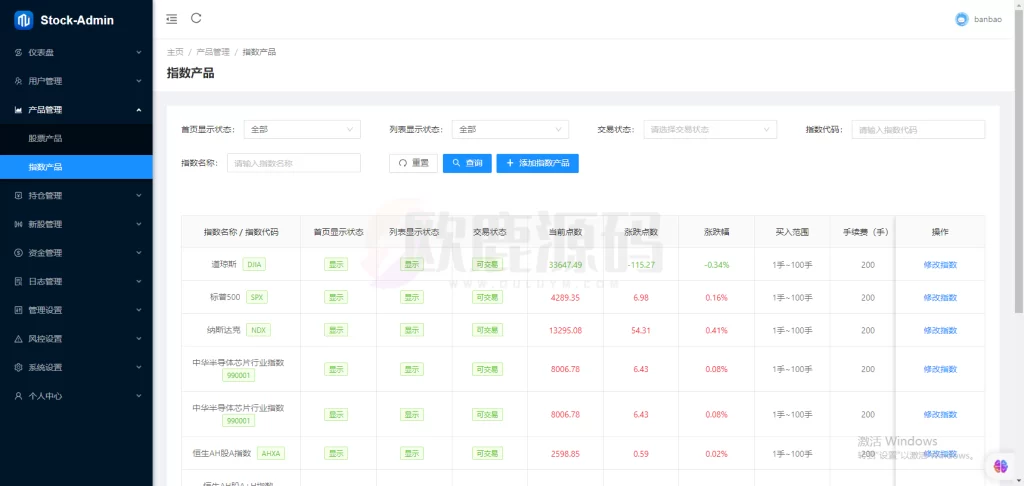Image resolution: width=1024 pixels, height=486 pixels.
Task: Click the 个人中心 person icon
Action: tap(18, 396)
